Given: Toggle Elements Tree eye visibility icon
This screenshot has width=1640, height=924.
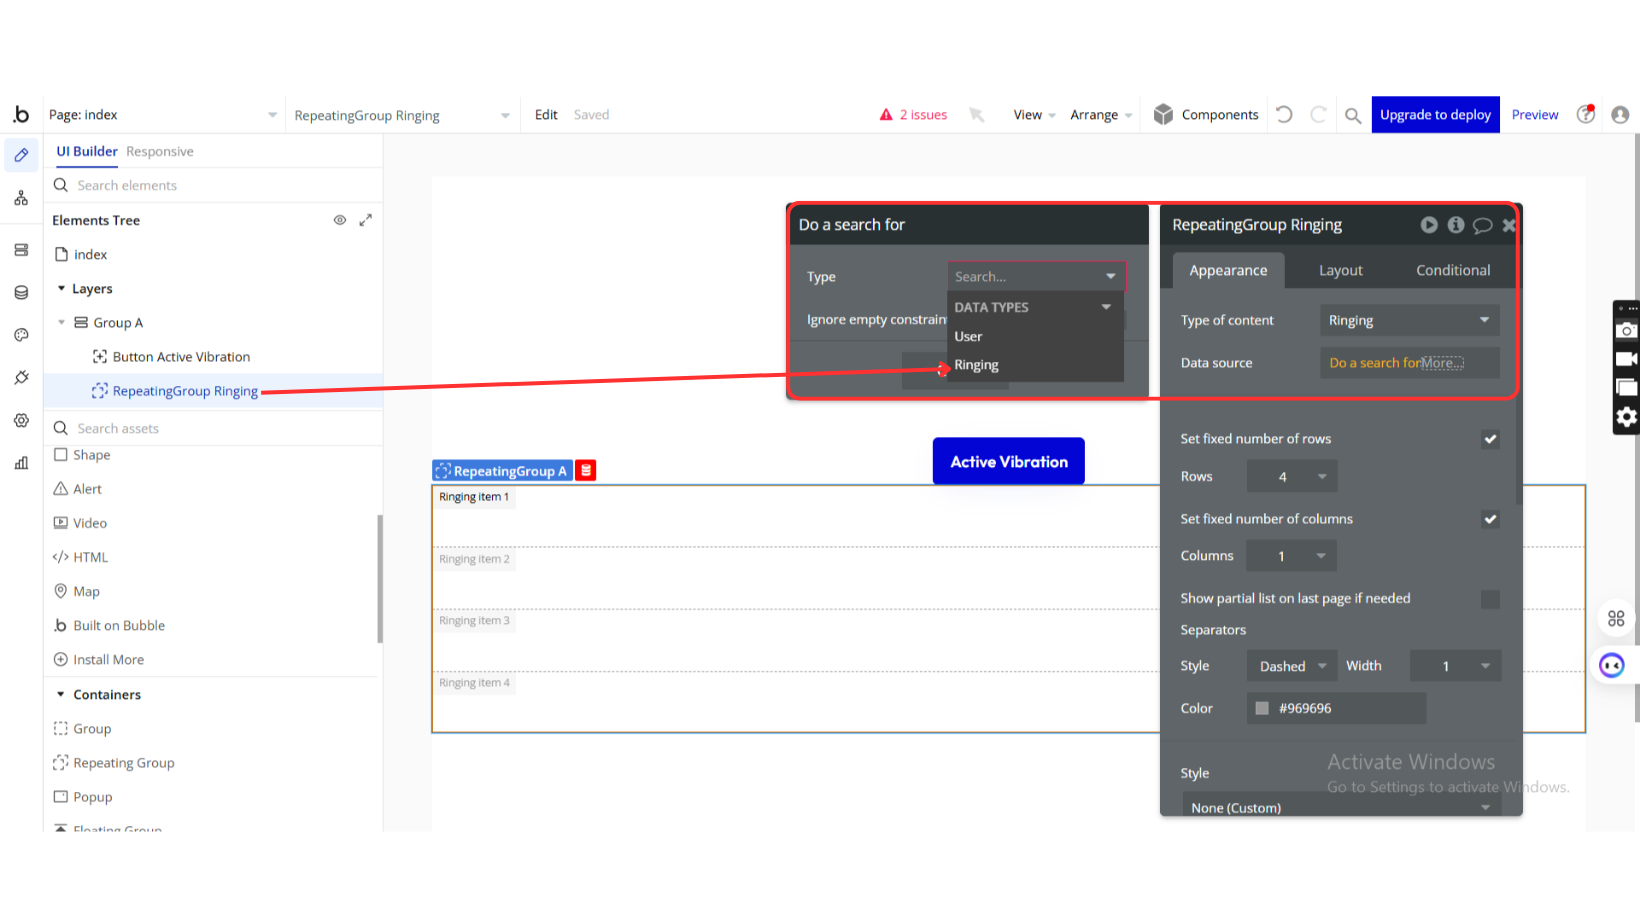Looking at the screenshot, I should [x=340, y=220].
